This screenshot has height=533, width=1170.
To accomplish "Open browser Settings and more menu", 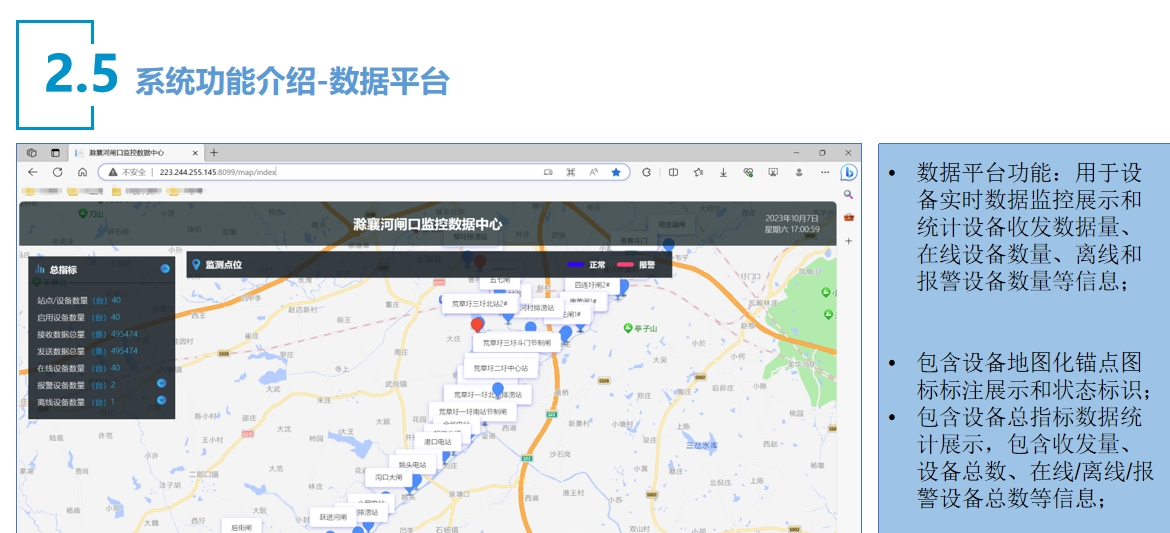I will click(824, 172).
